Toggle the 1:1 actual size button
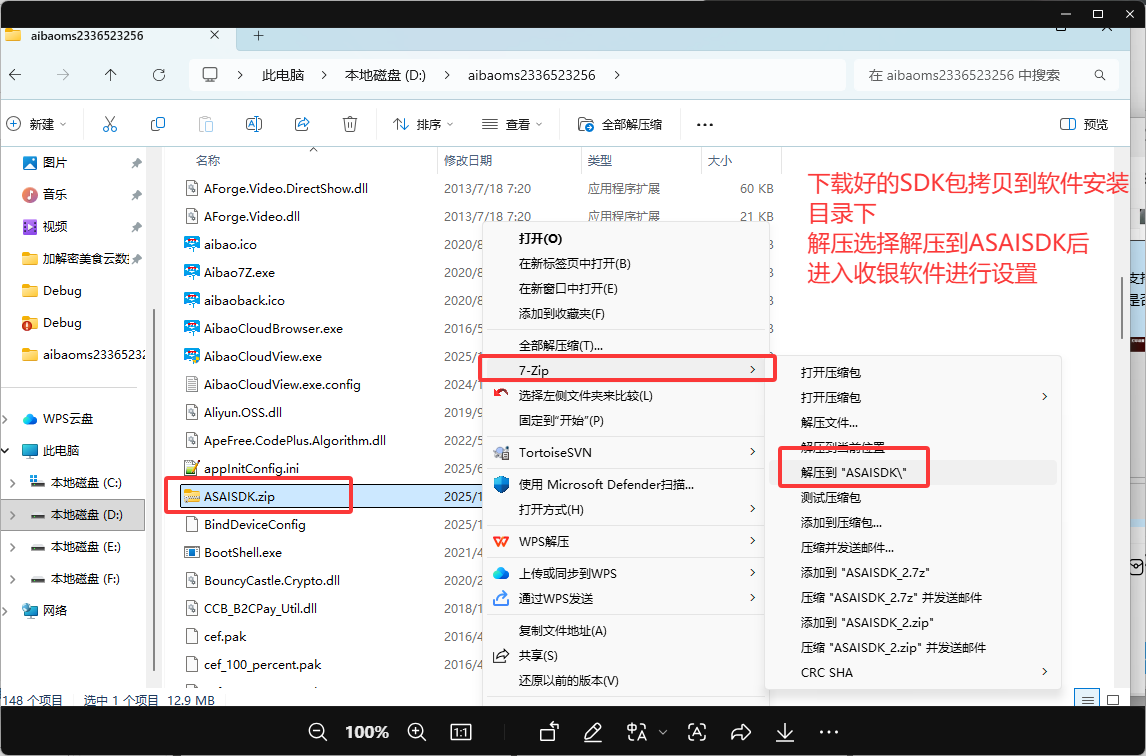This screenshot has height=756, width=1146. pos(461,732)
